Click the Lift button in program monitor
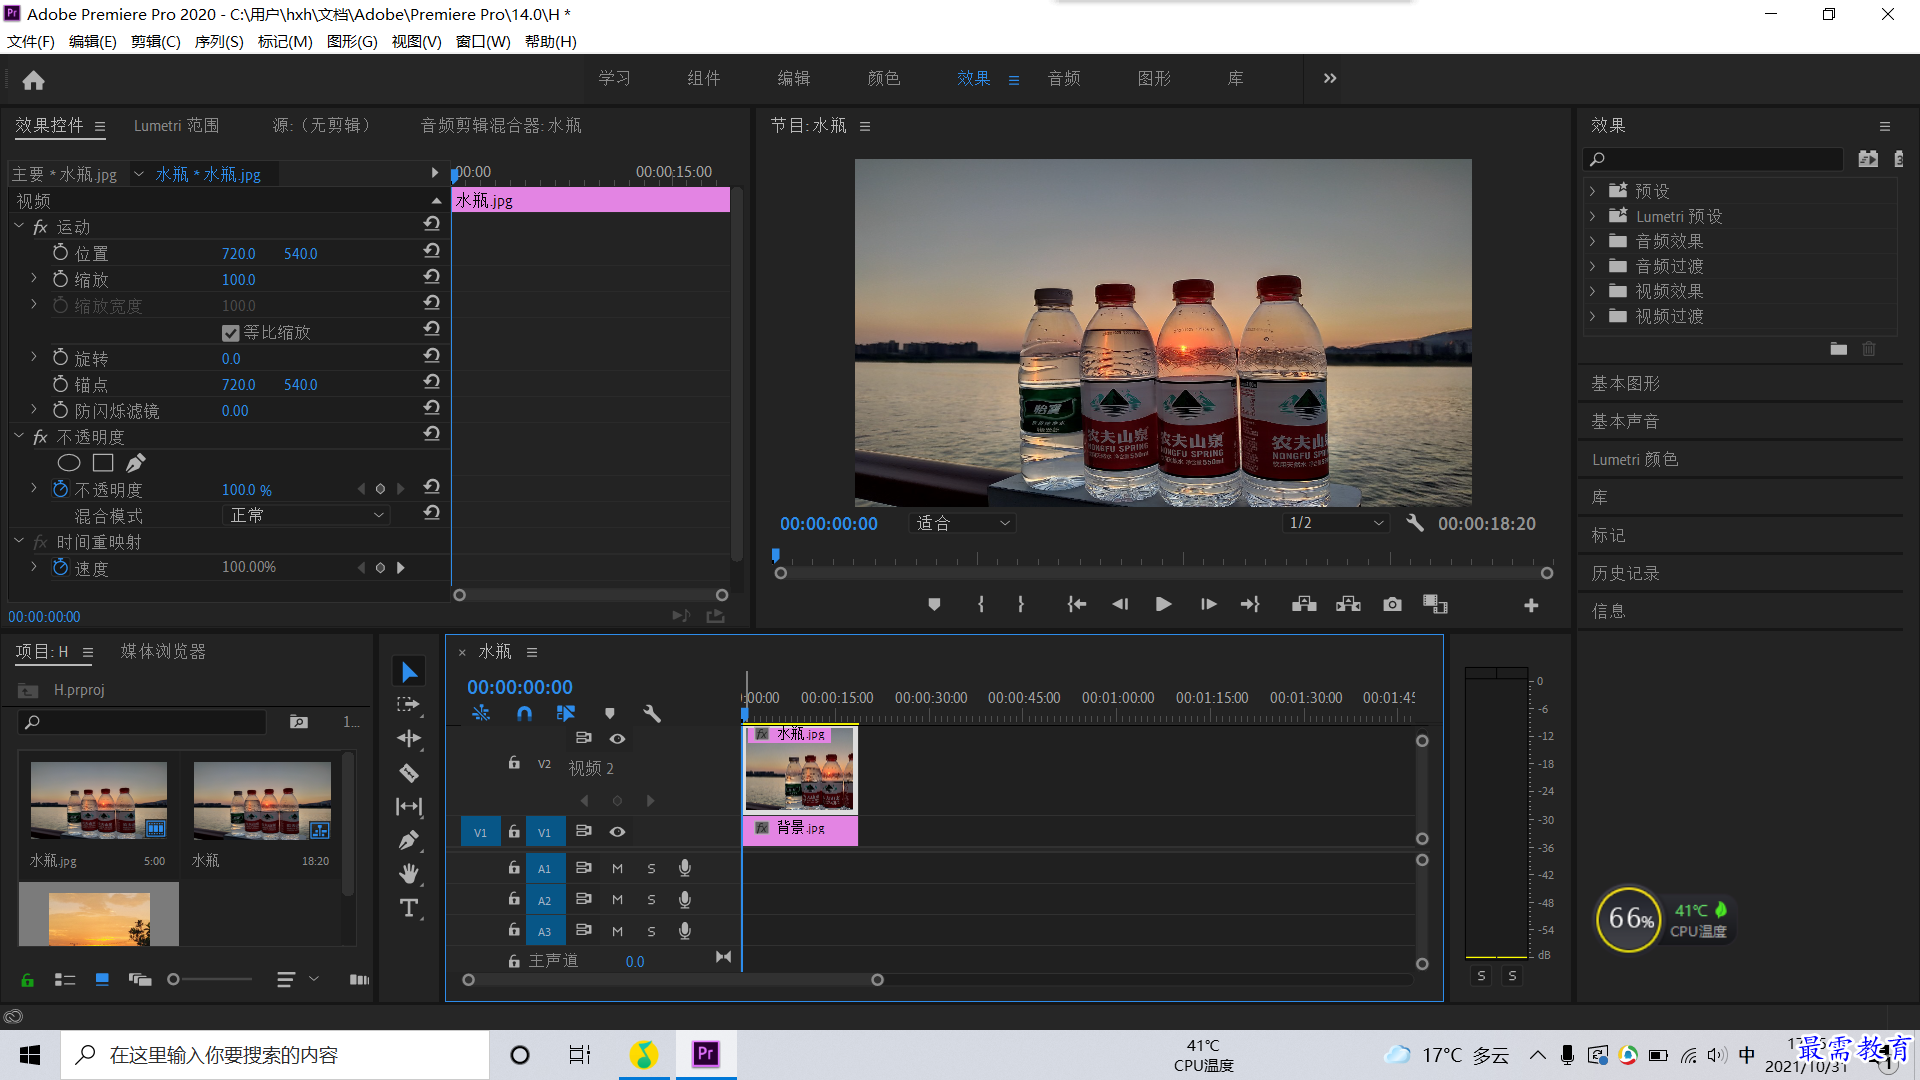The height and width of the screenshot is (1080, 1920). coord(1304,604)
